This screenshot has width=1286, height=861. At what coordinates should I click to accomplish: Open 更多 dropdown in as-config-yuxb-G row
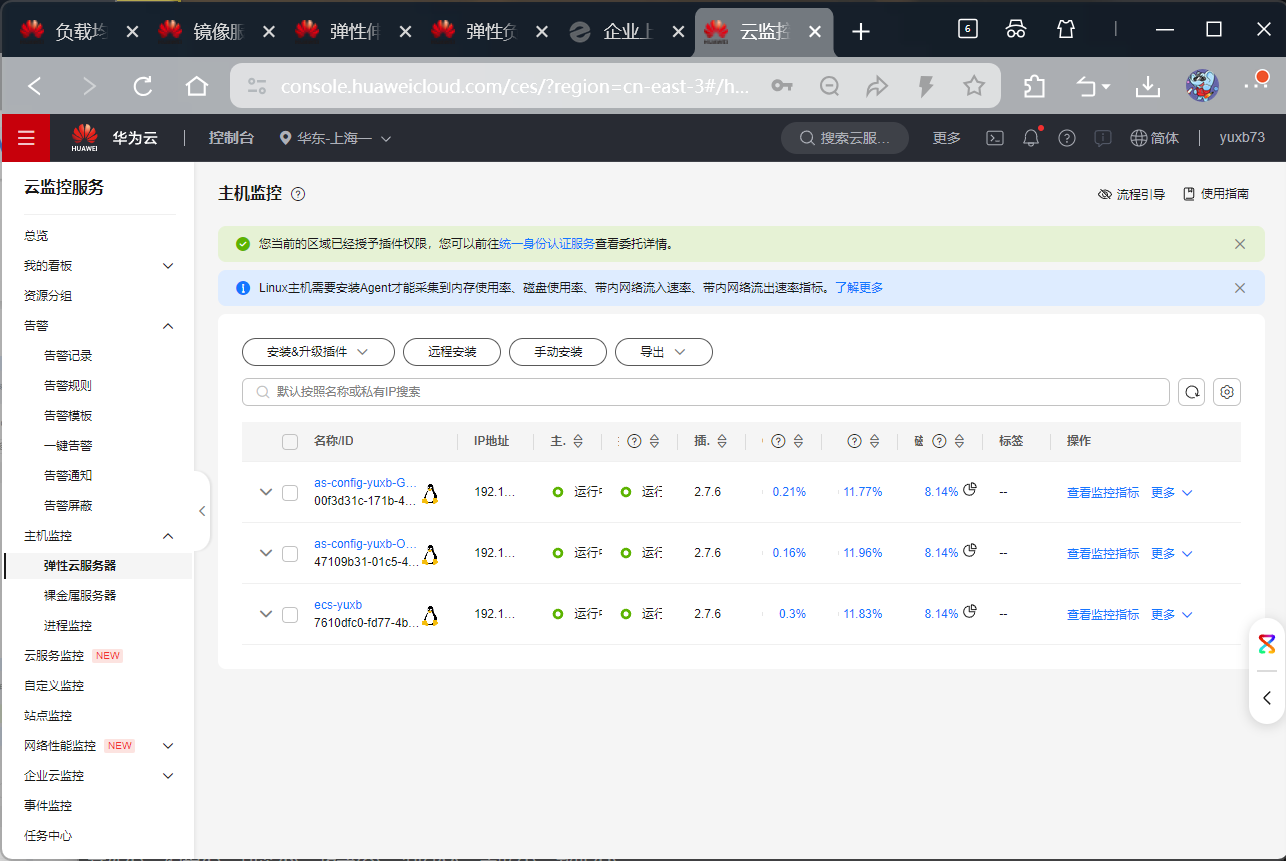(x=1172, y=493)
